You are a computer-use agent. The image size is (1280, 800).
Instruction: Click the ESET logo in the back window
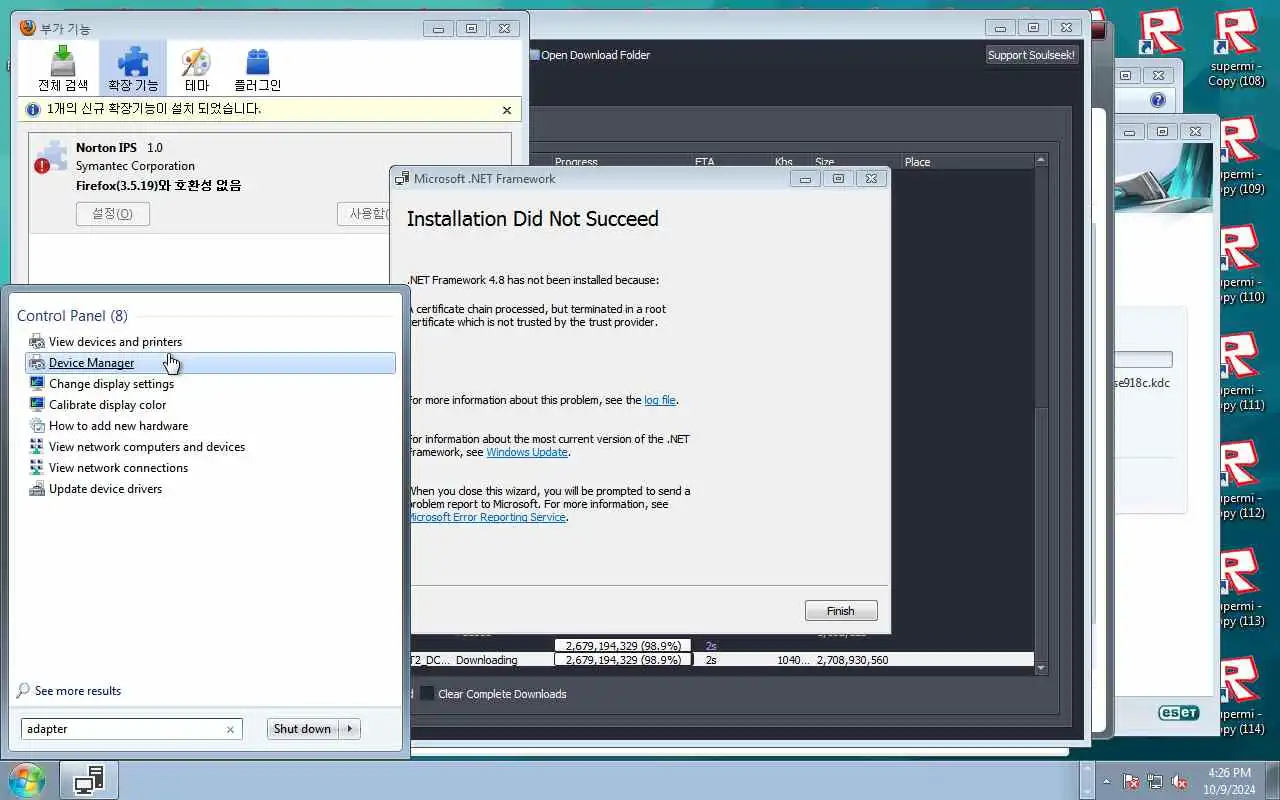click(1178, 713)
